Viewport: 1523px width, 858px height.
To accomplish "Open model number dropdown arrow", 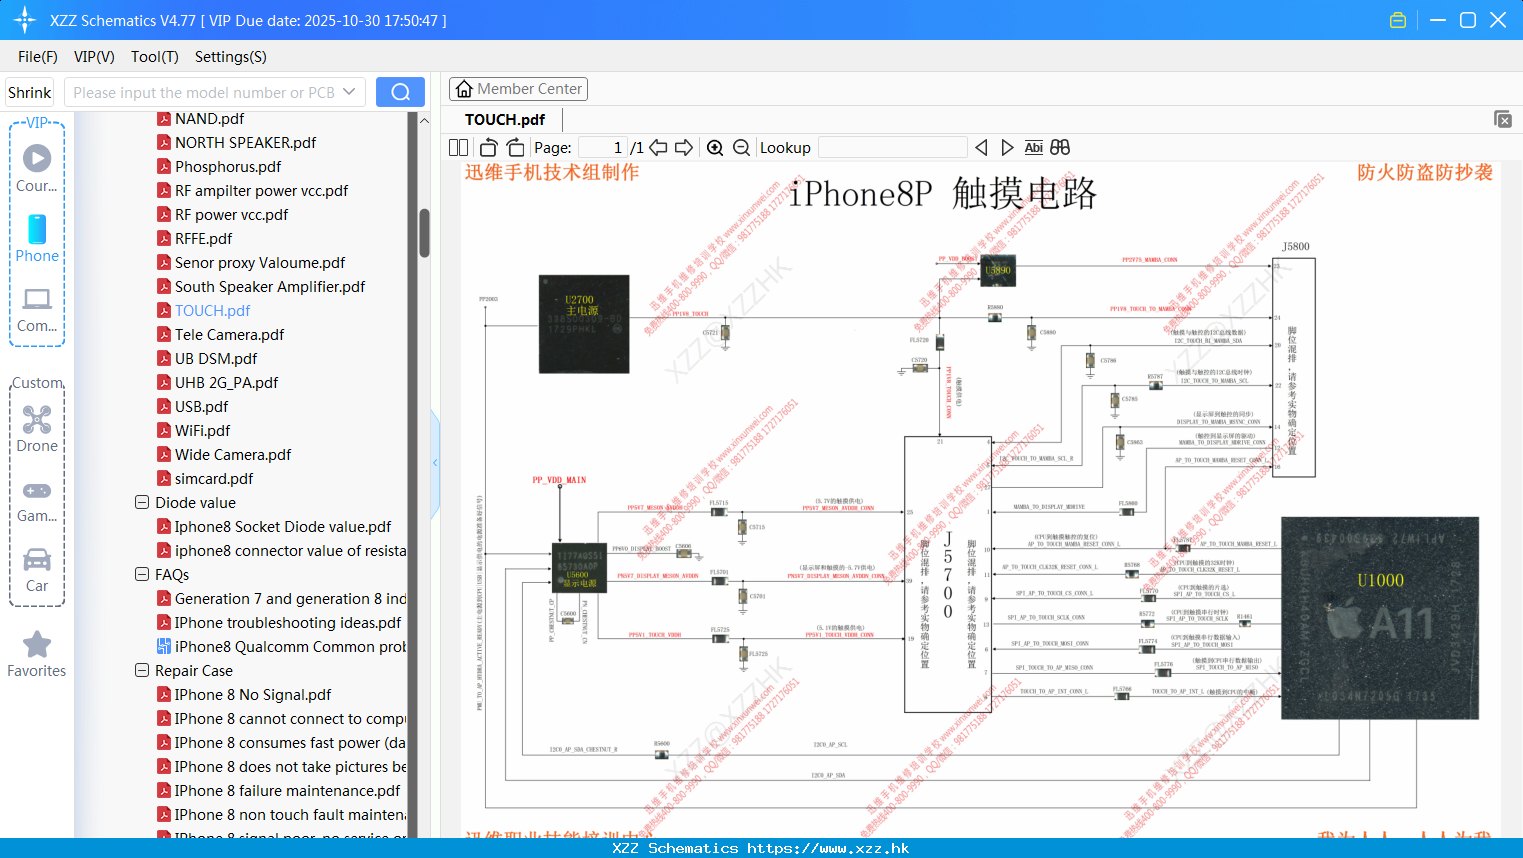I will coord(349,92).
